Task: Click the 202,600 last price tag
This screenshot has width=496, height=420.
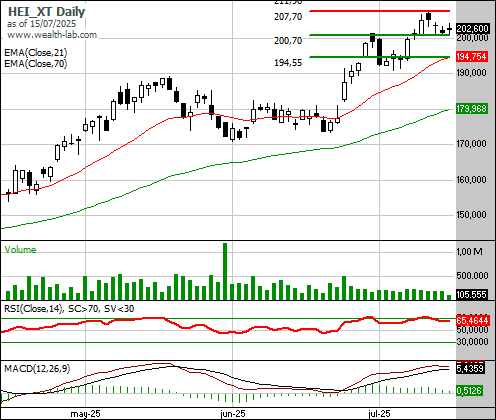Action: 472,29
